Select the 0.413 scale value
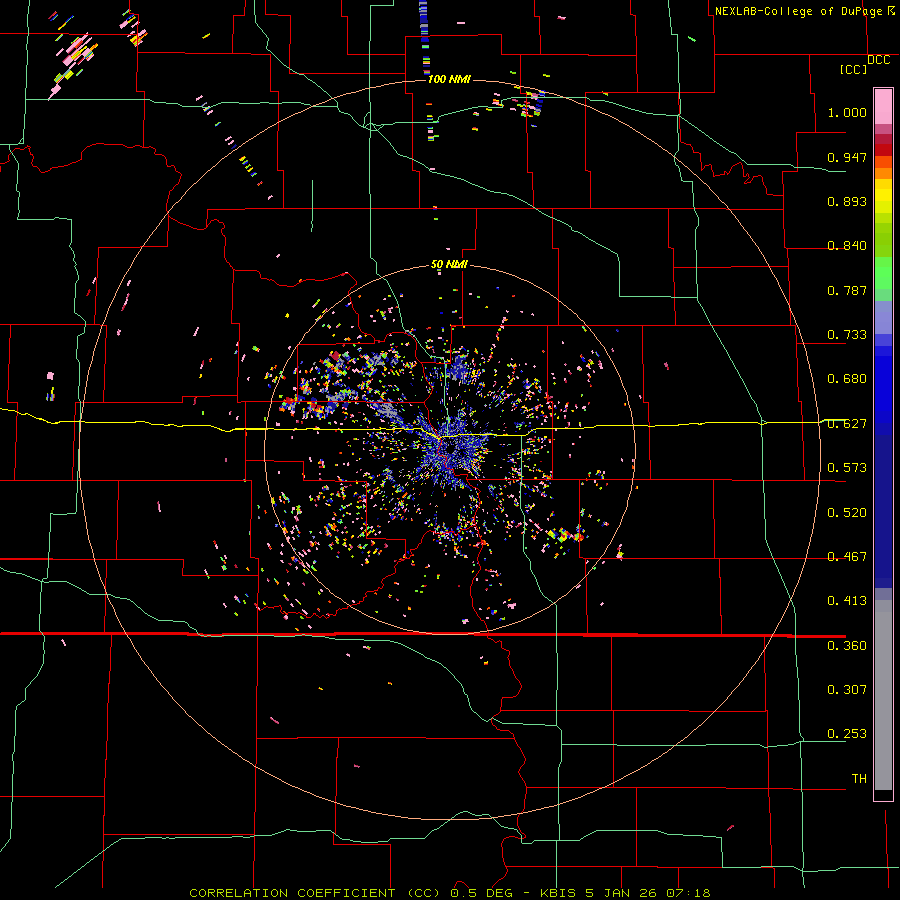The width and height of the screenshot is (900, 900). (x=847, y=601)
